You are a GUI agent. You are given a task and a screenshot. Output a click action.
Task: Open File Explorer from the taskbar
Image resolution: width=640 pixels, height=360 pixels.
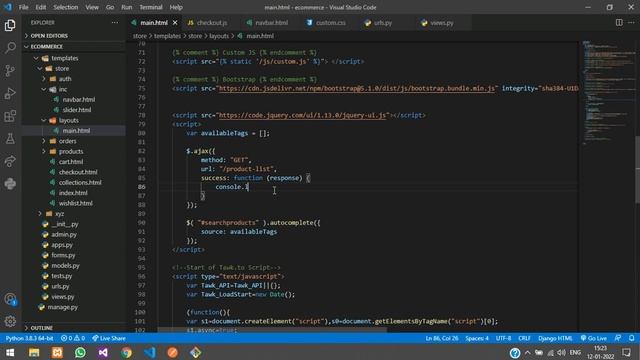(x=34, y=352)
